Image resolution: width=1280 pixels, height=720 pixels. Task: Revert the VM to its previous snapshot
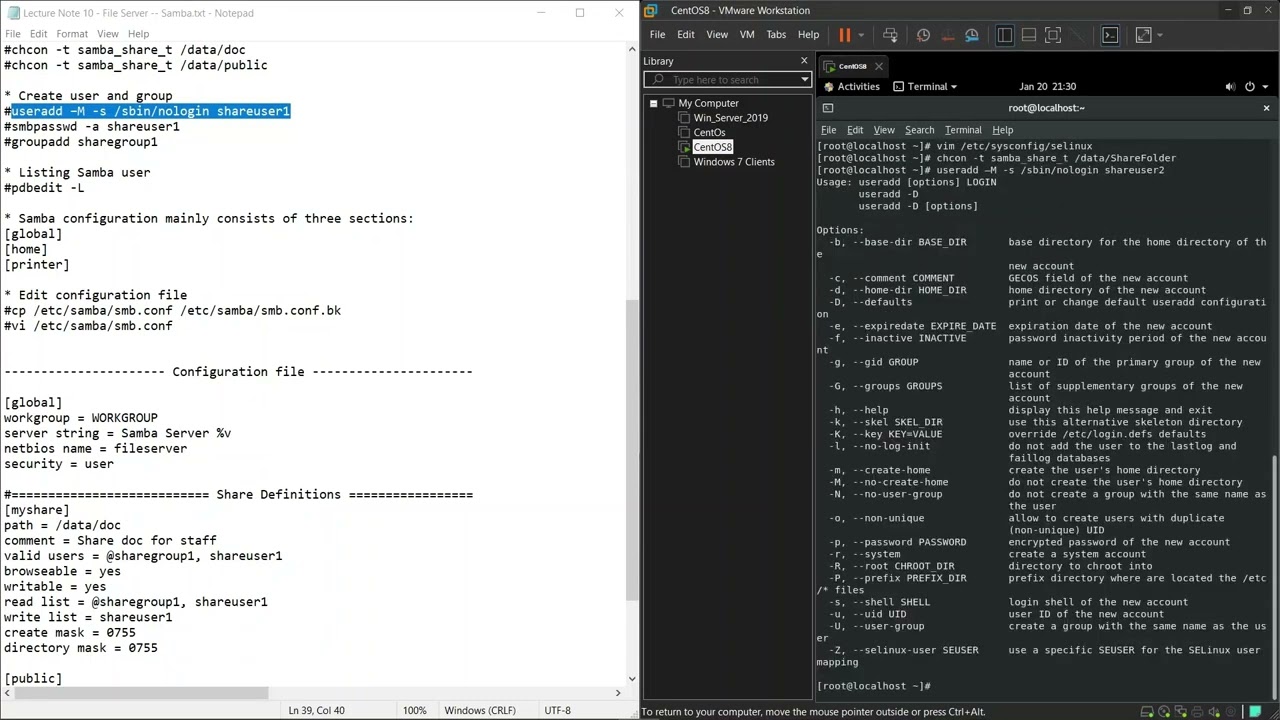pyautogui.click(x=947, y=35)
